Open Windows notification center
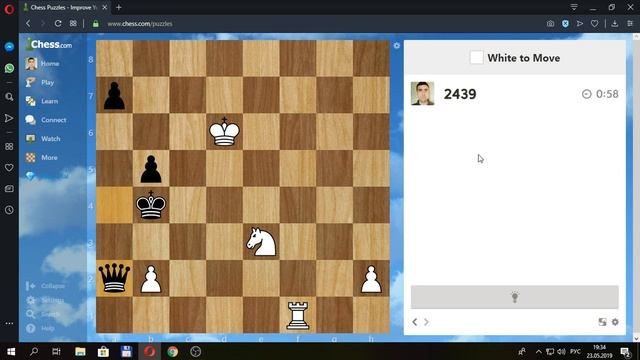Screen dimensions: 640x360 click(x=625, y=351)
